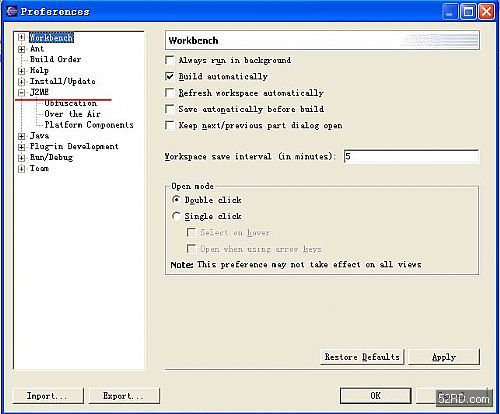Click the Select on hover checkbox
This screenshot has height=414, width=500.
tap(191, 232)
